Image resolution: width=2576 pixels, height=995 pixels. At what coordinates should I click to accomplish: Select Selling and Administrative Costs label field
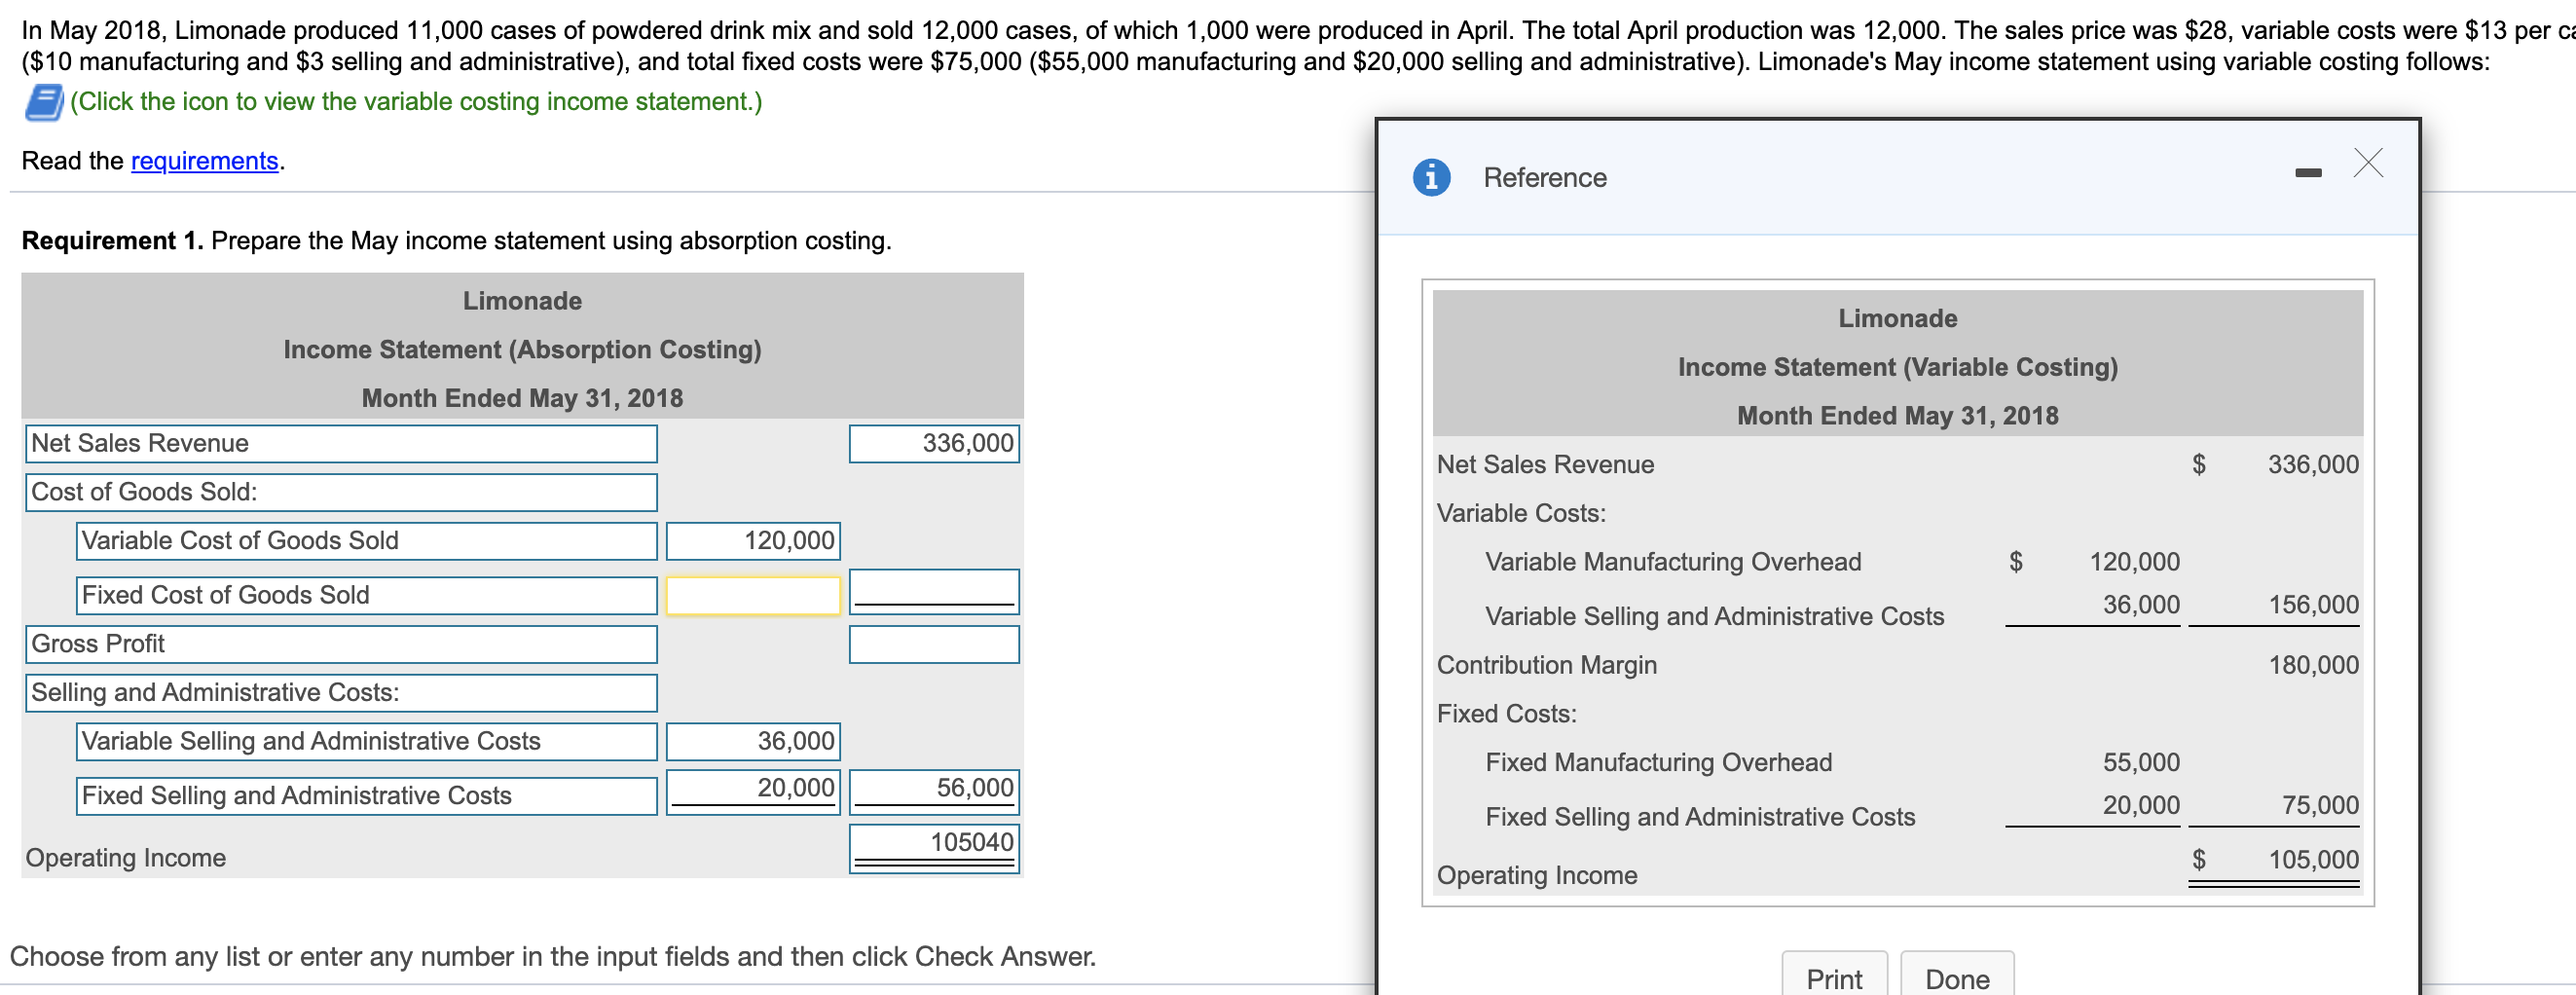coord(341,693)
